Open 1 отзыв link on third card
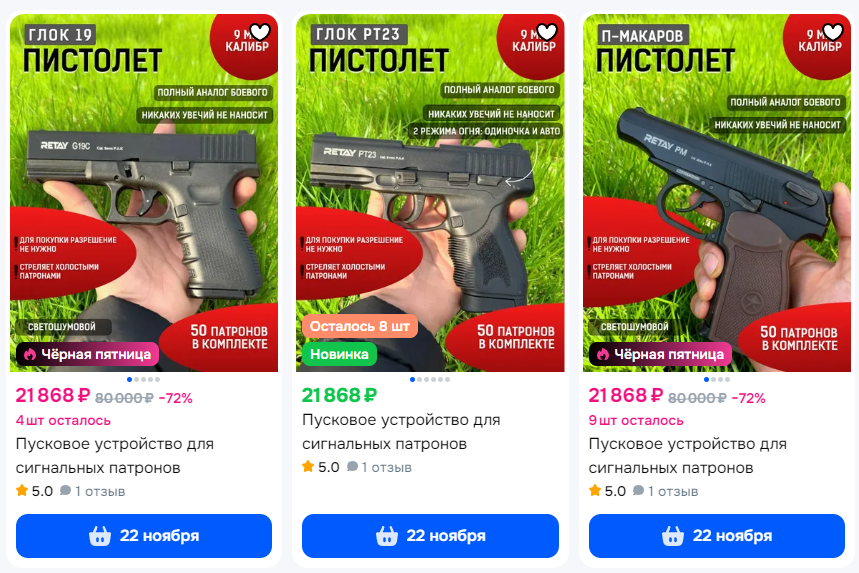The width and height of the screenshot is (859, 573). (x=673, y=491)
